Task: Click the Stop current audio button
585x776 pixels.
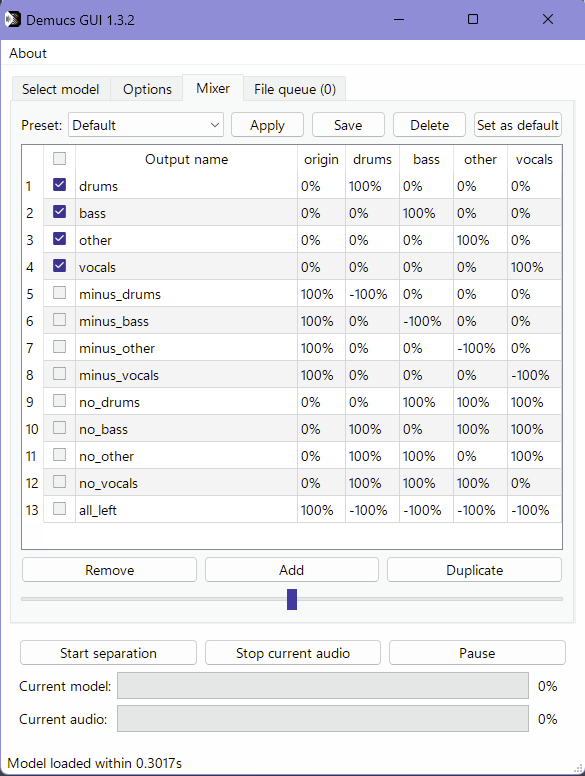Action: (293, 653)
